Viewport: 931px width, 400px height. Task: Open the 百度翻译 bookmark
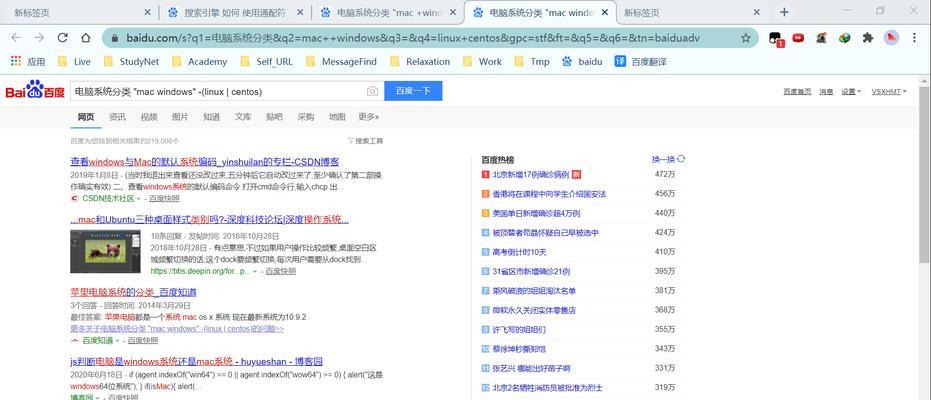[641, 61]
